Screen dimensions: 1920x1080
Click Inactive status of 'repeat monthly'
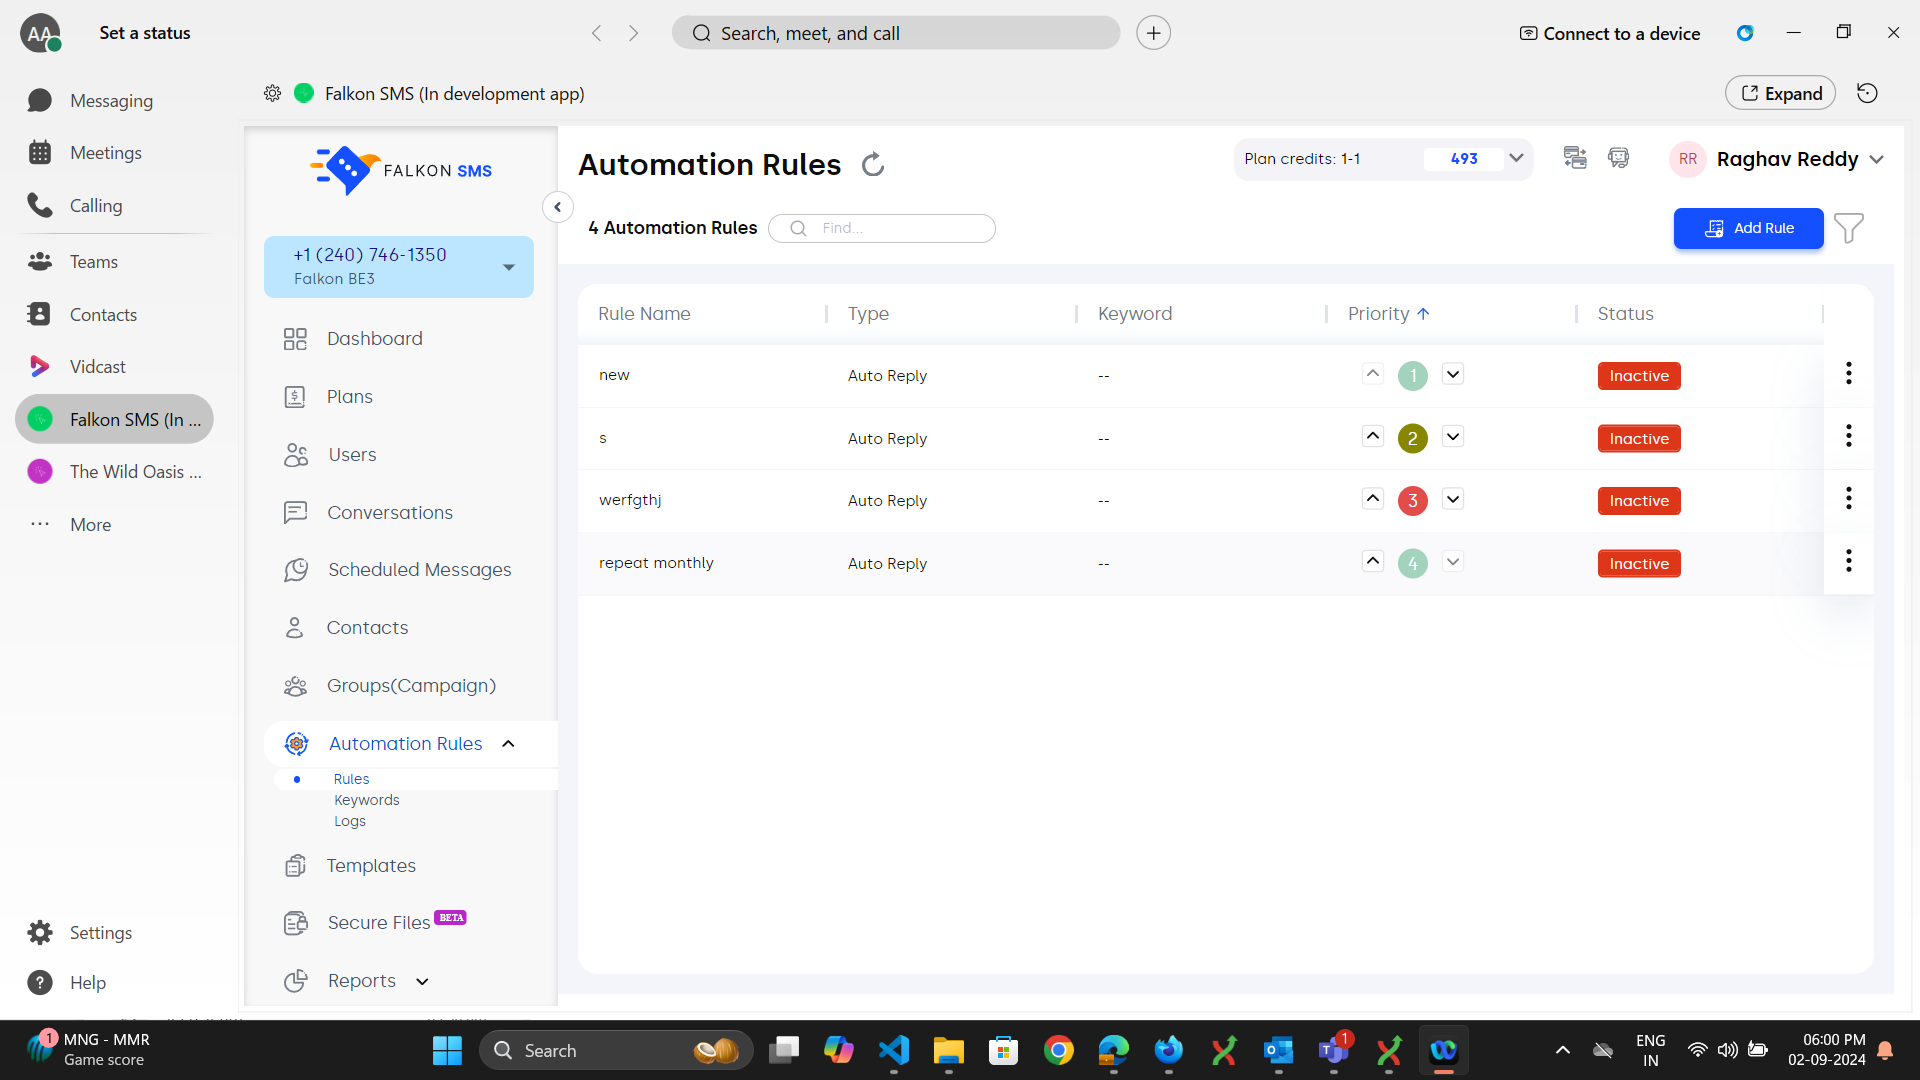(x=1639, y=564)
